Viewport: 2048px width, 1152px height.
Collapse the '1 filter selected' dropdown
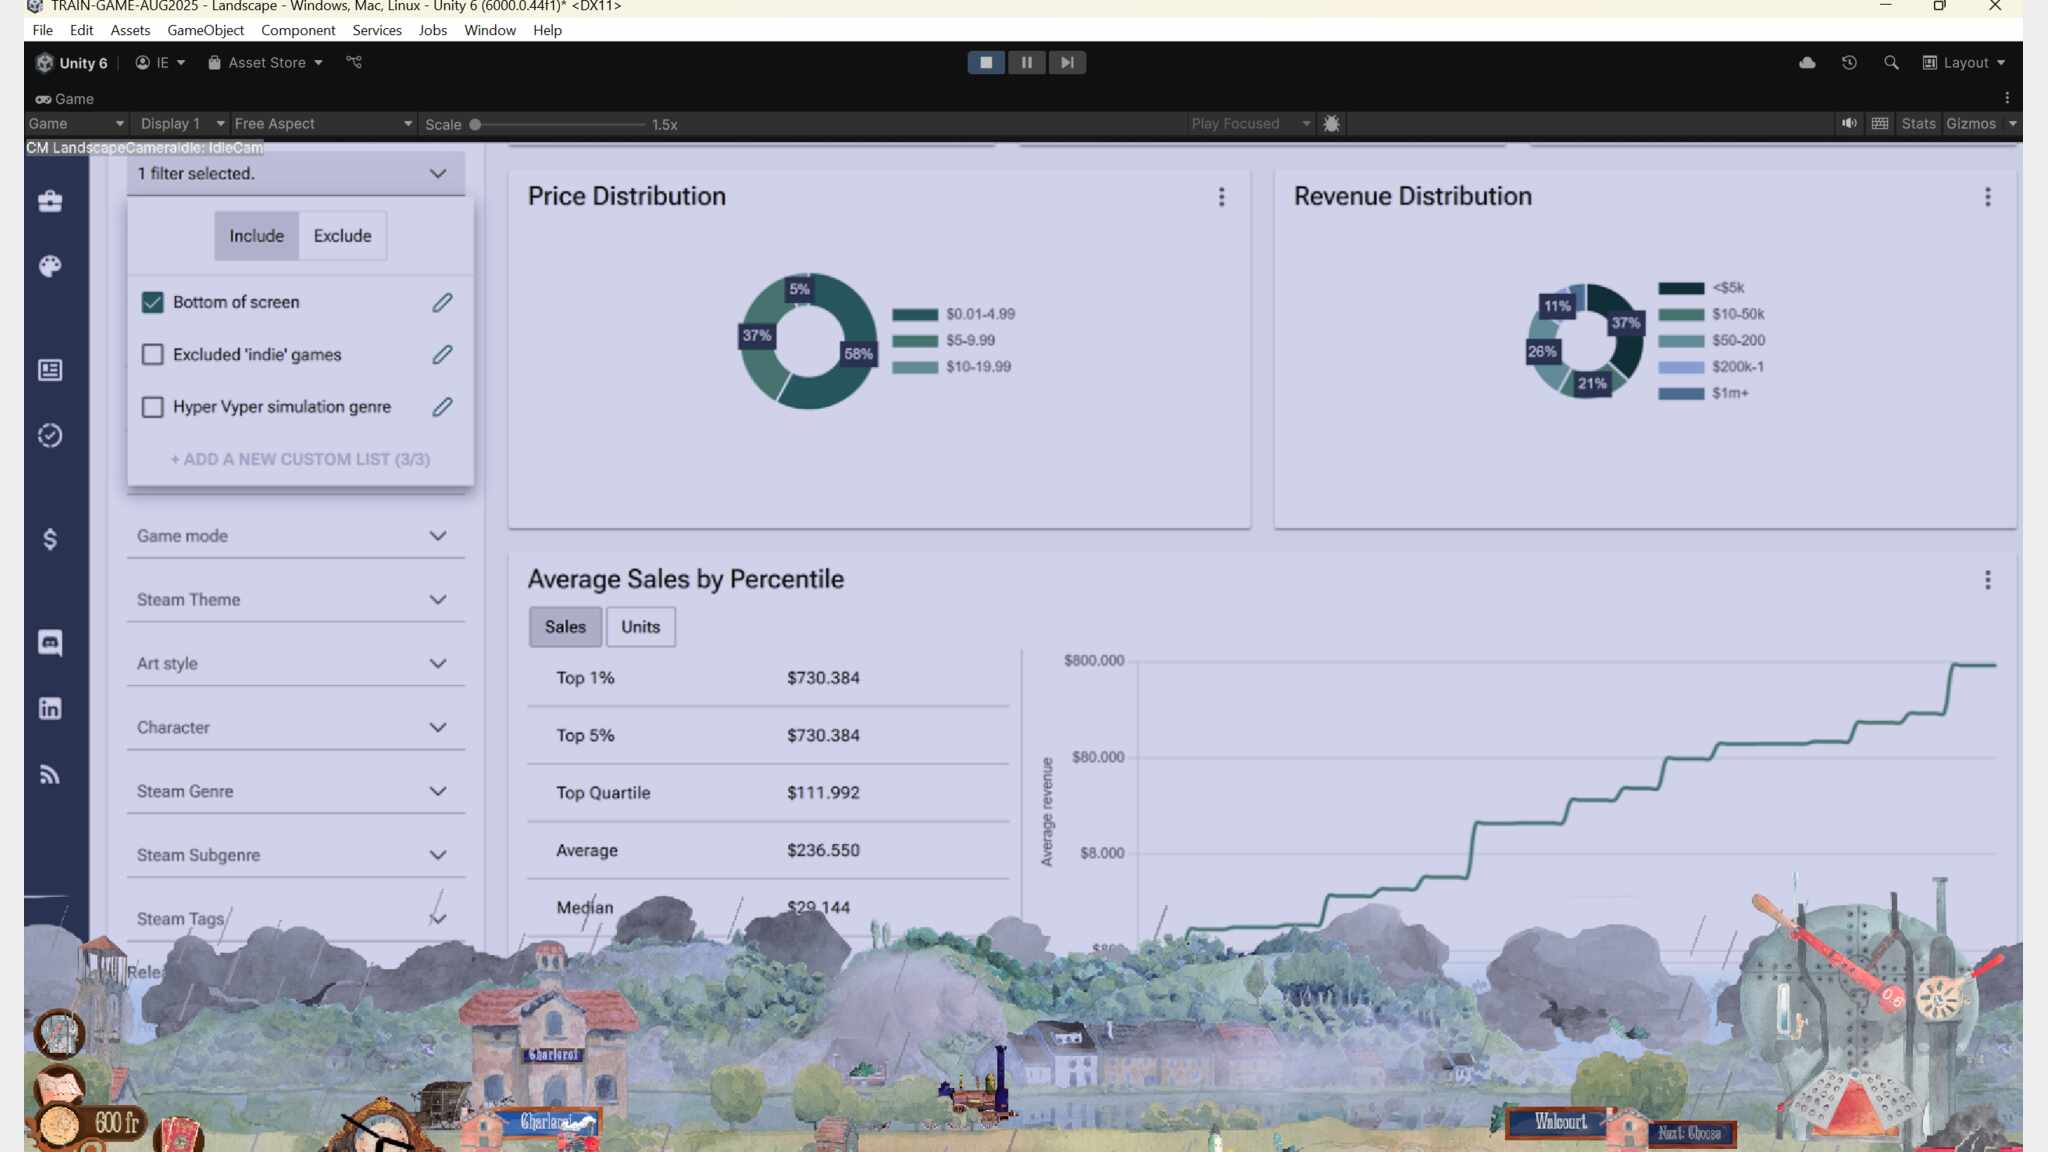click(x=437, y=173)
